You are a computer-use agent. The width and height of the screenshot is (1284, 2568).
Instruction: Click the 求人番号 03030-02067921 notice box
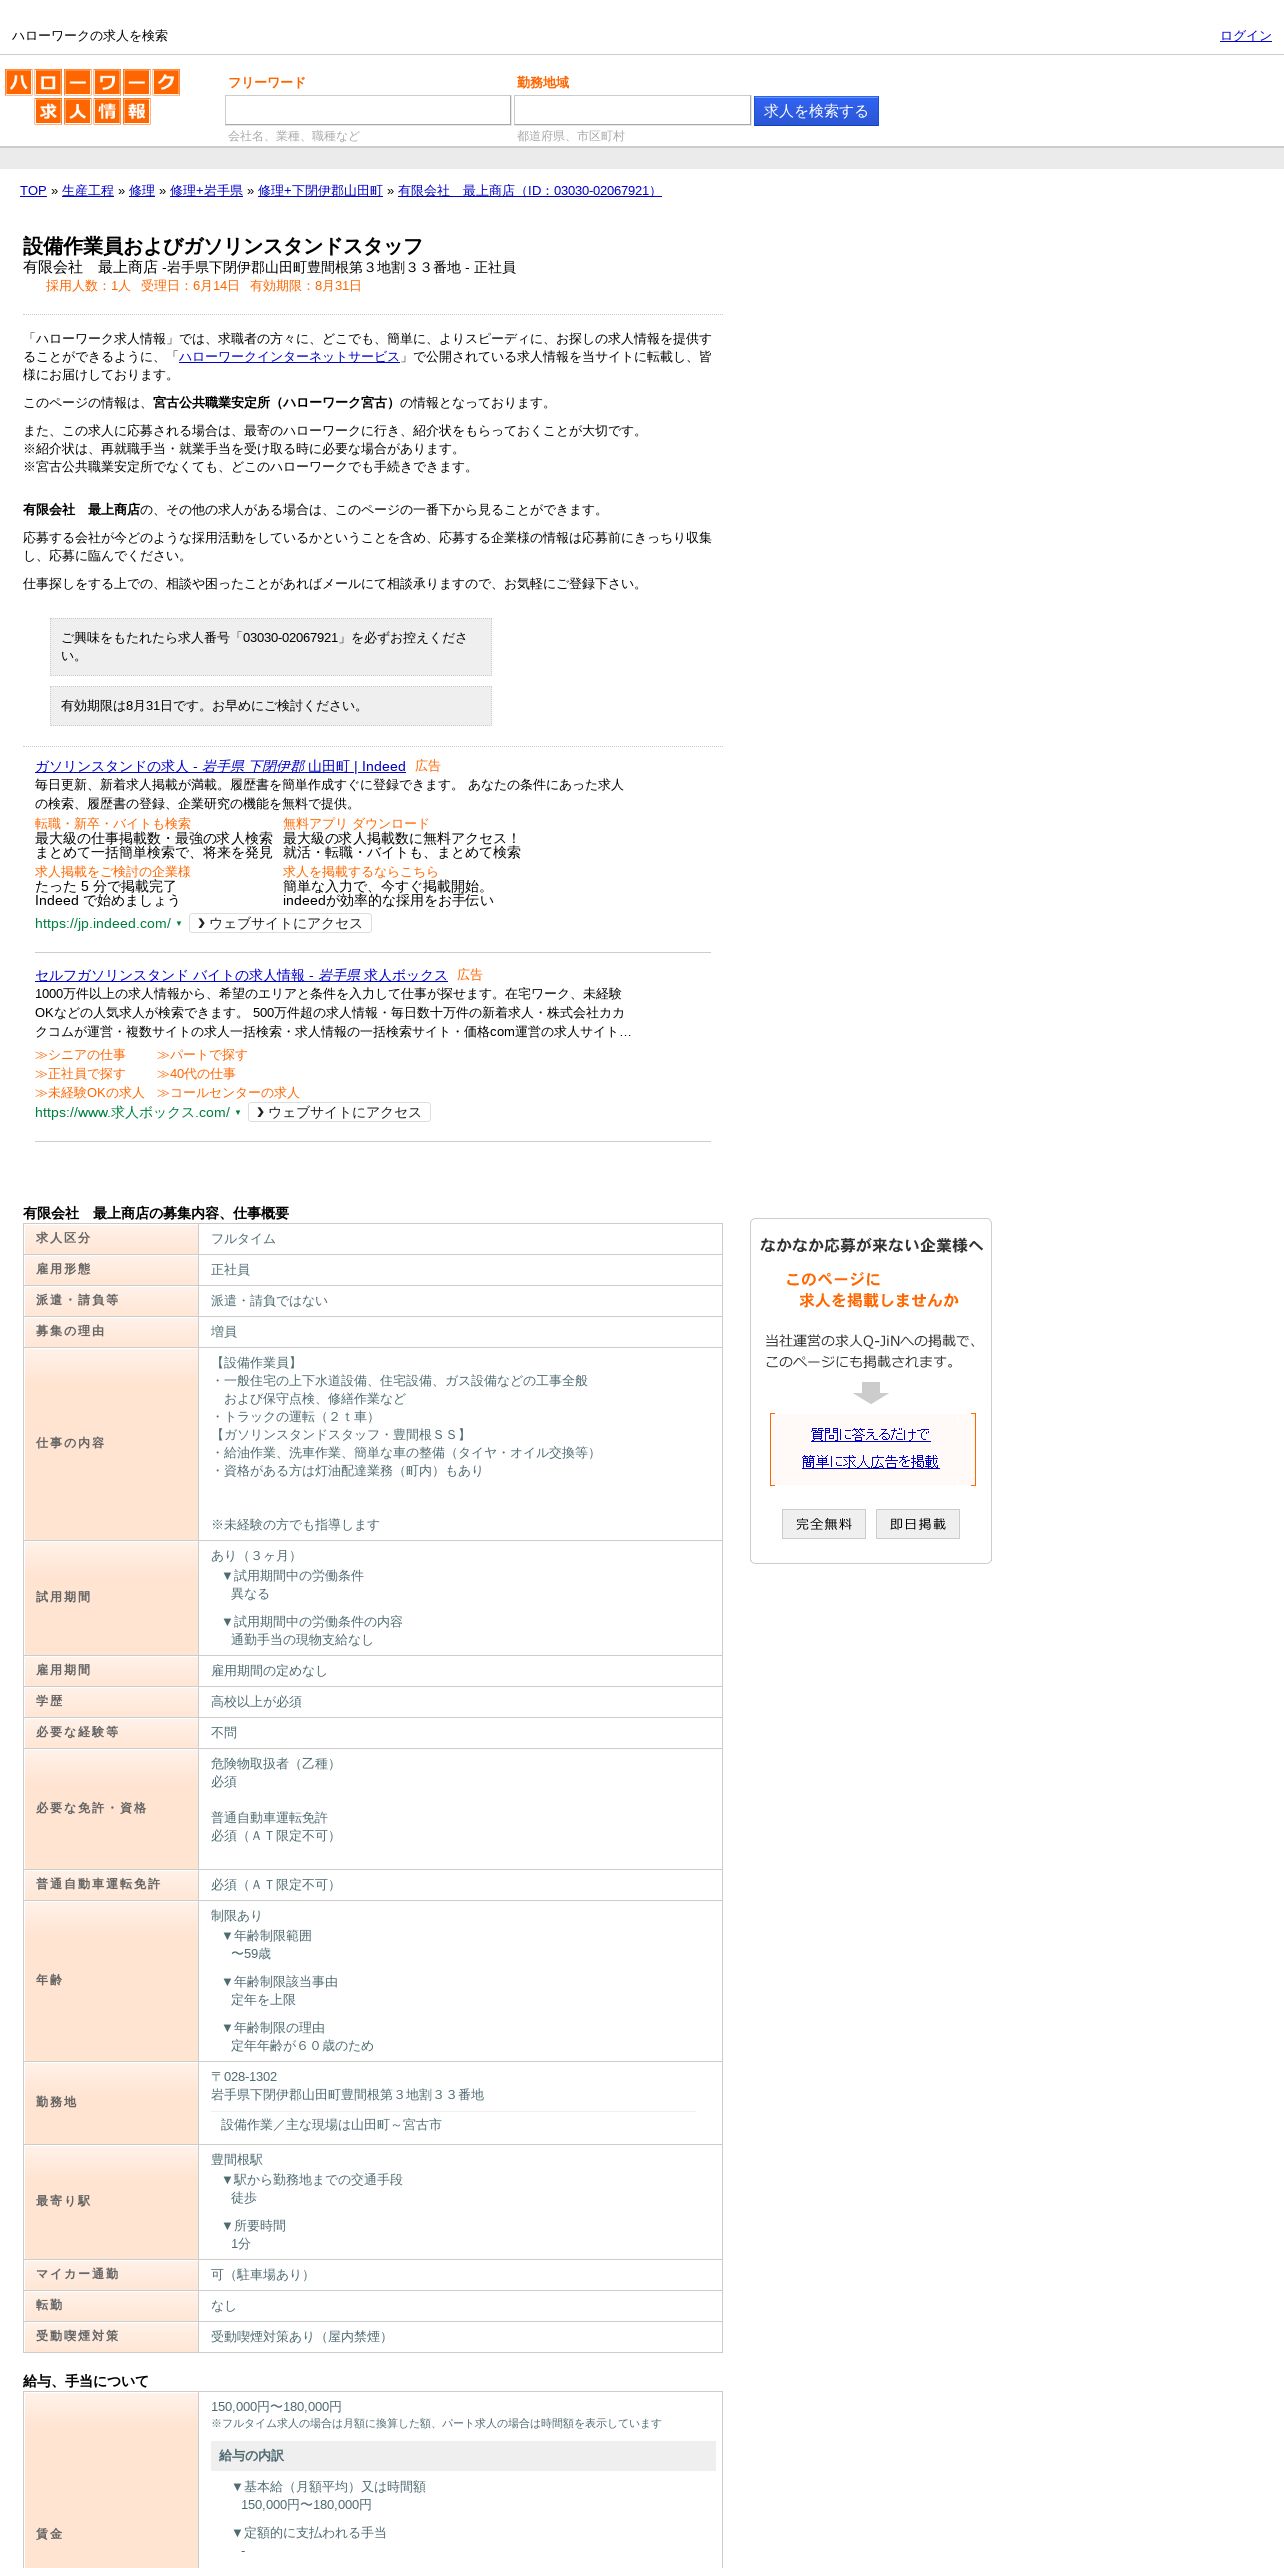(271, 647)
